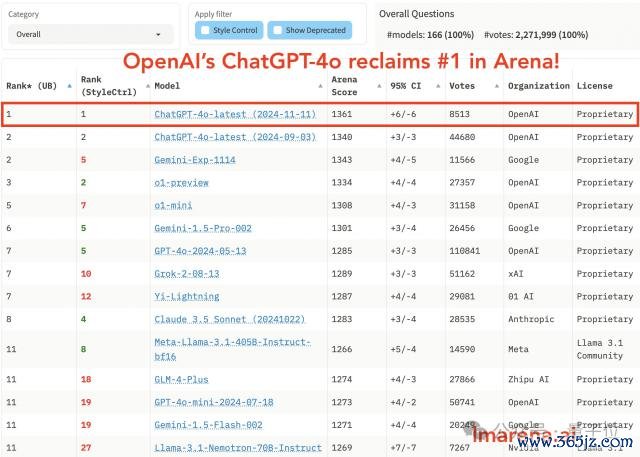640x457 pixels.
Task: Open Llama-3.1-Nemotron-70B-Instruct link
Action: coord(238,448)
